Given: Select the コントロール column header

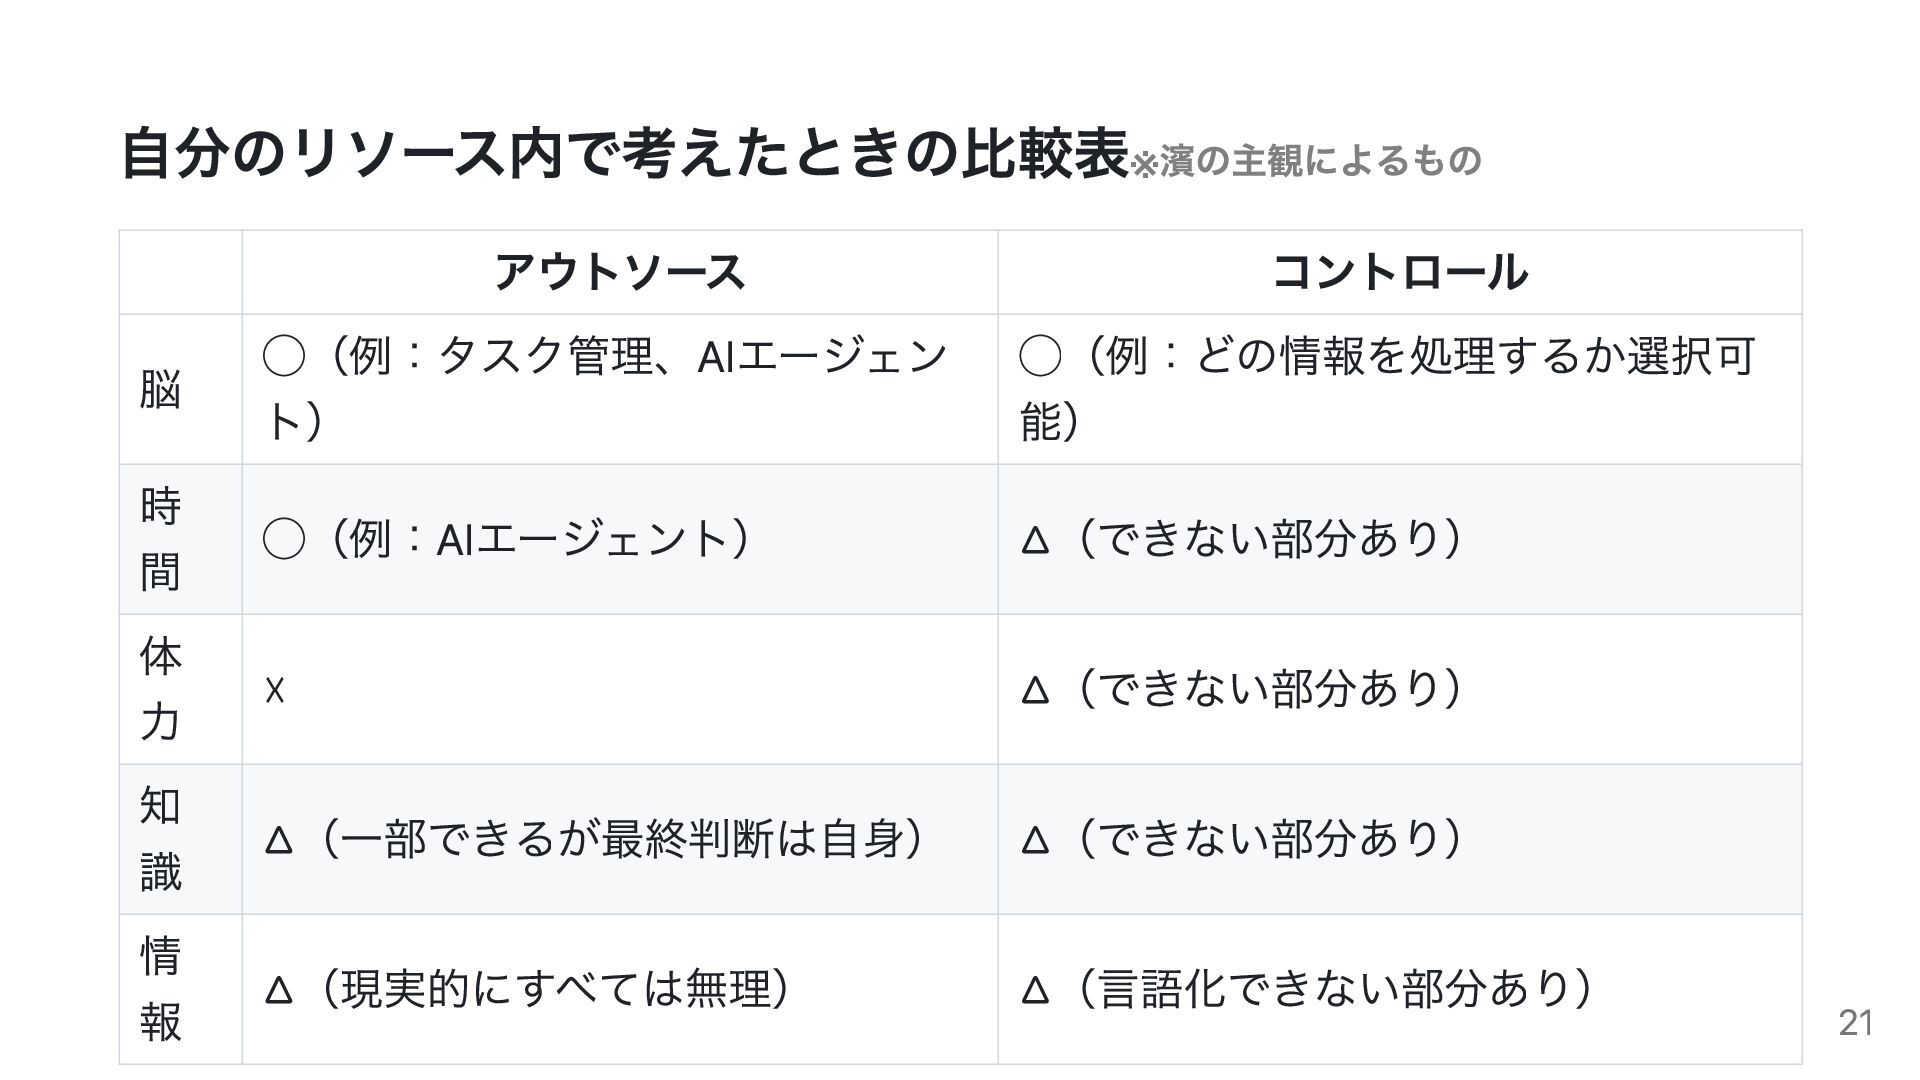Looking at the screenshot, I should tap(1400, 272).
